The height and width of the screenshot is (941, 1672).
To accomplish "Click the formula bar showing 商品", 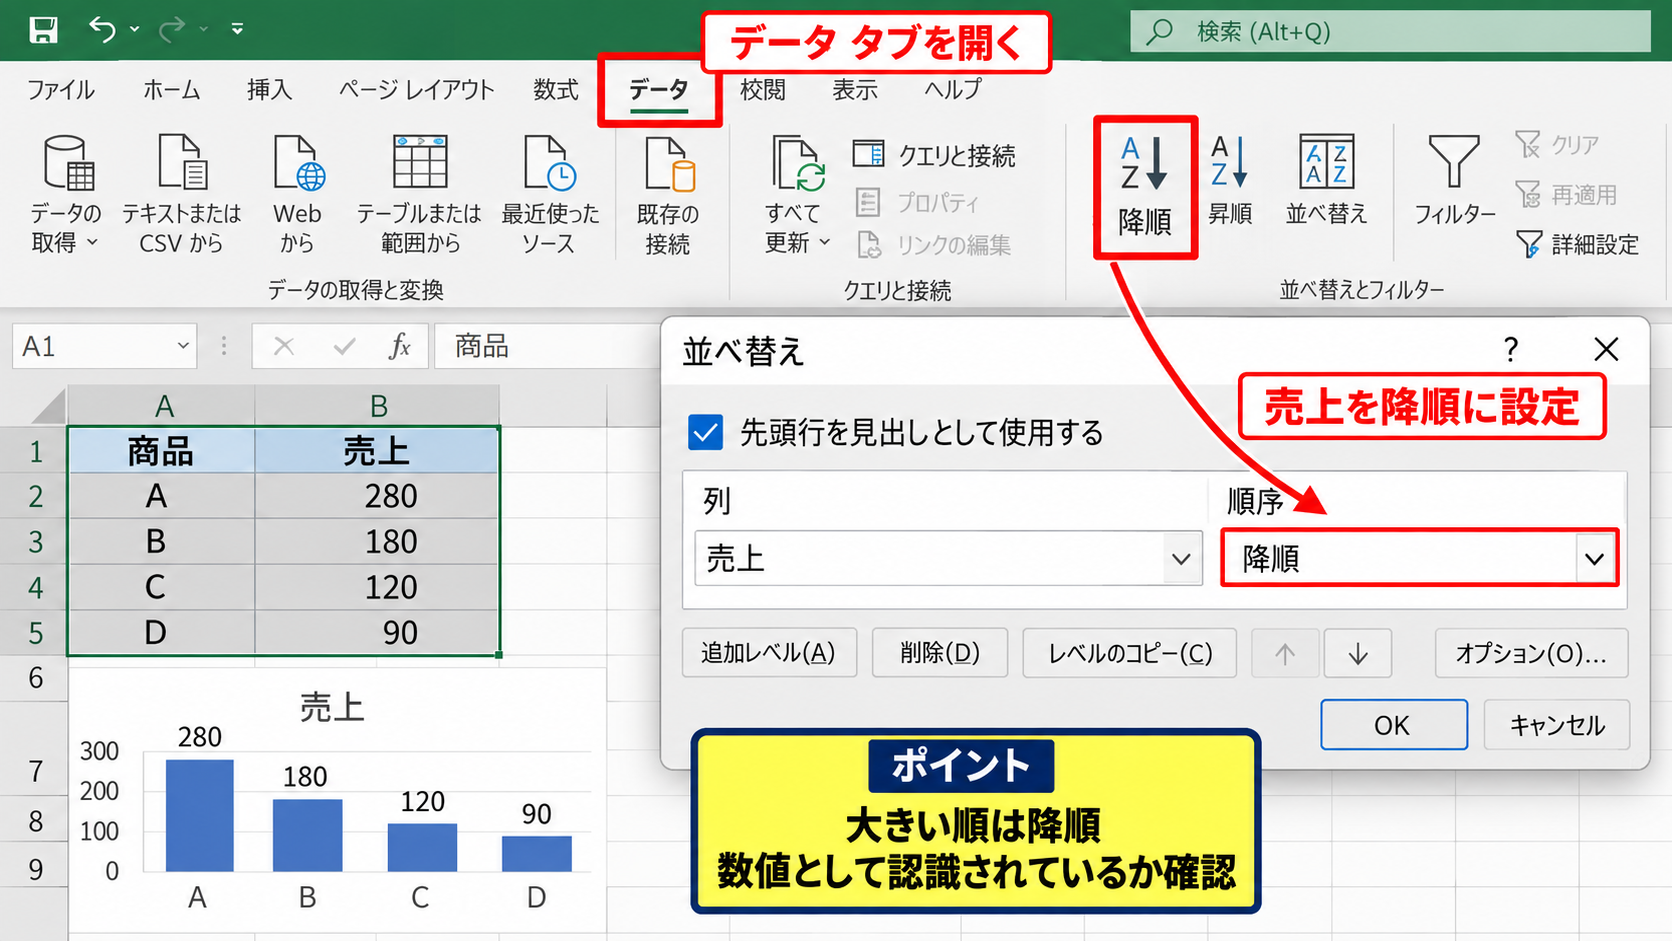I will (545, 346).
